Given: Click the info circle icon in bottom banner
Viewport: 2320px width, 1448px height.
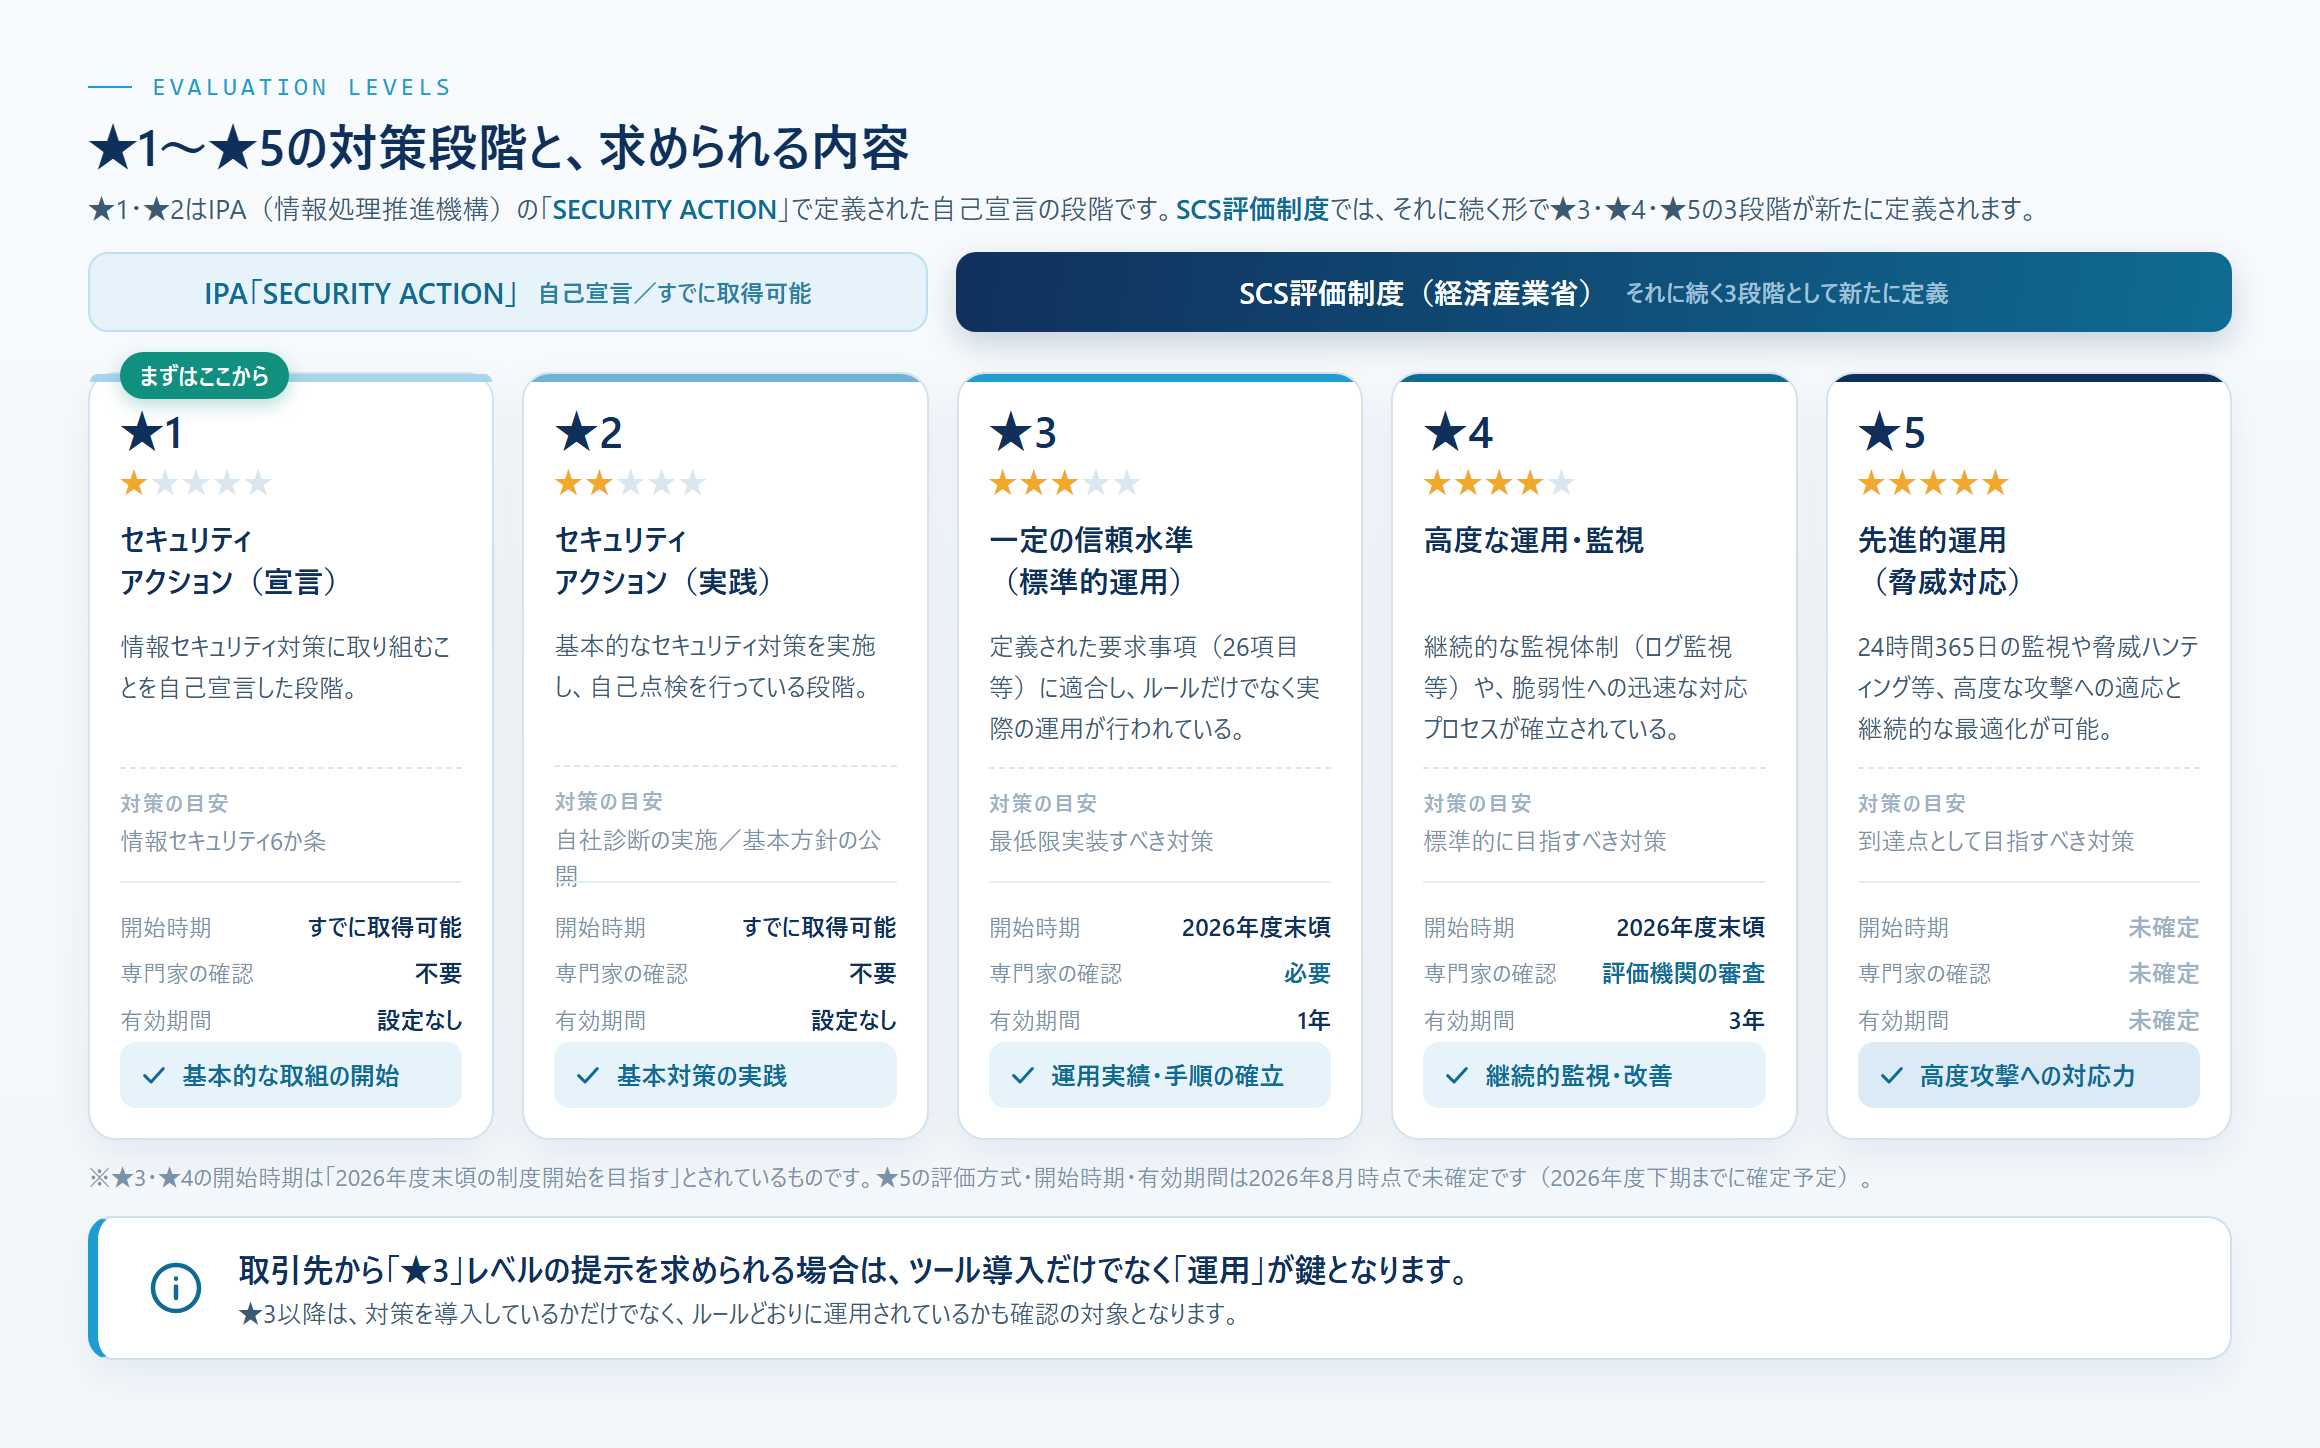Looking at the screenshot, I should (x=176, y=1288).
